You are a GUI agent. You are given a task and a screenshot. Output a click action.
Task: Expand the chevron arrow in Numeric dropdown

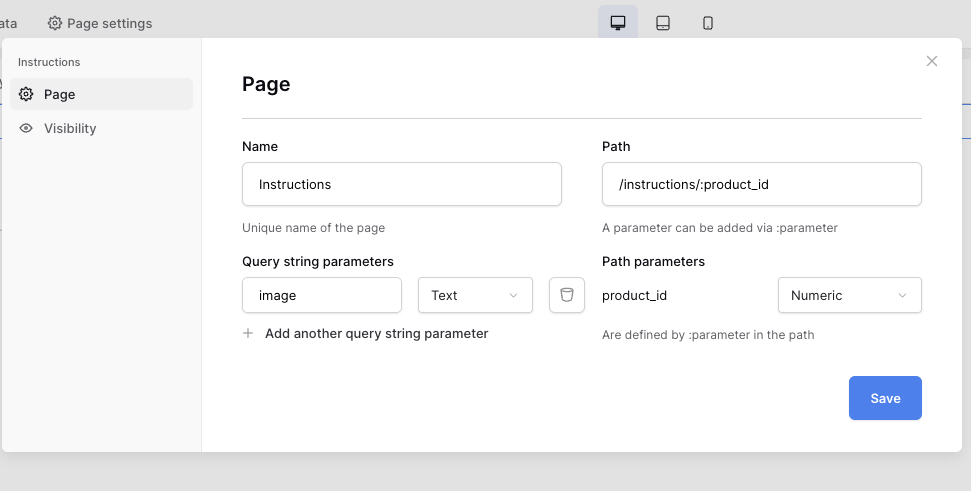coord(902,295)
